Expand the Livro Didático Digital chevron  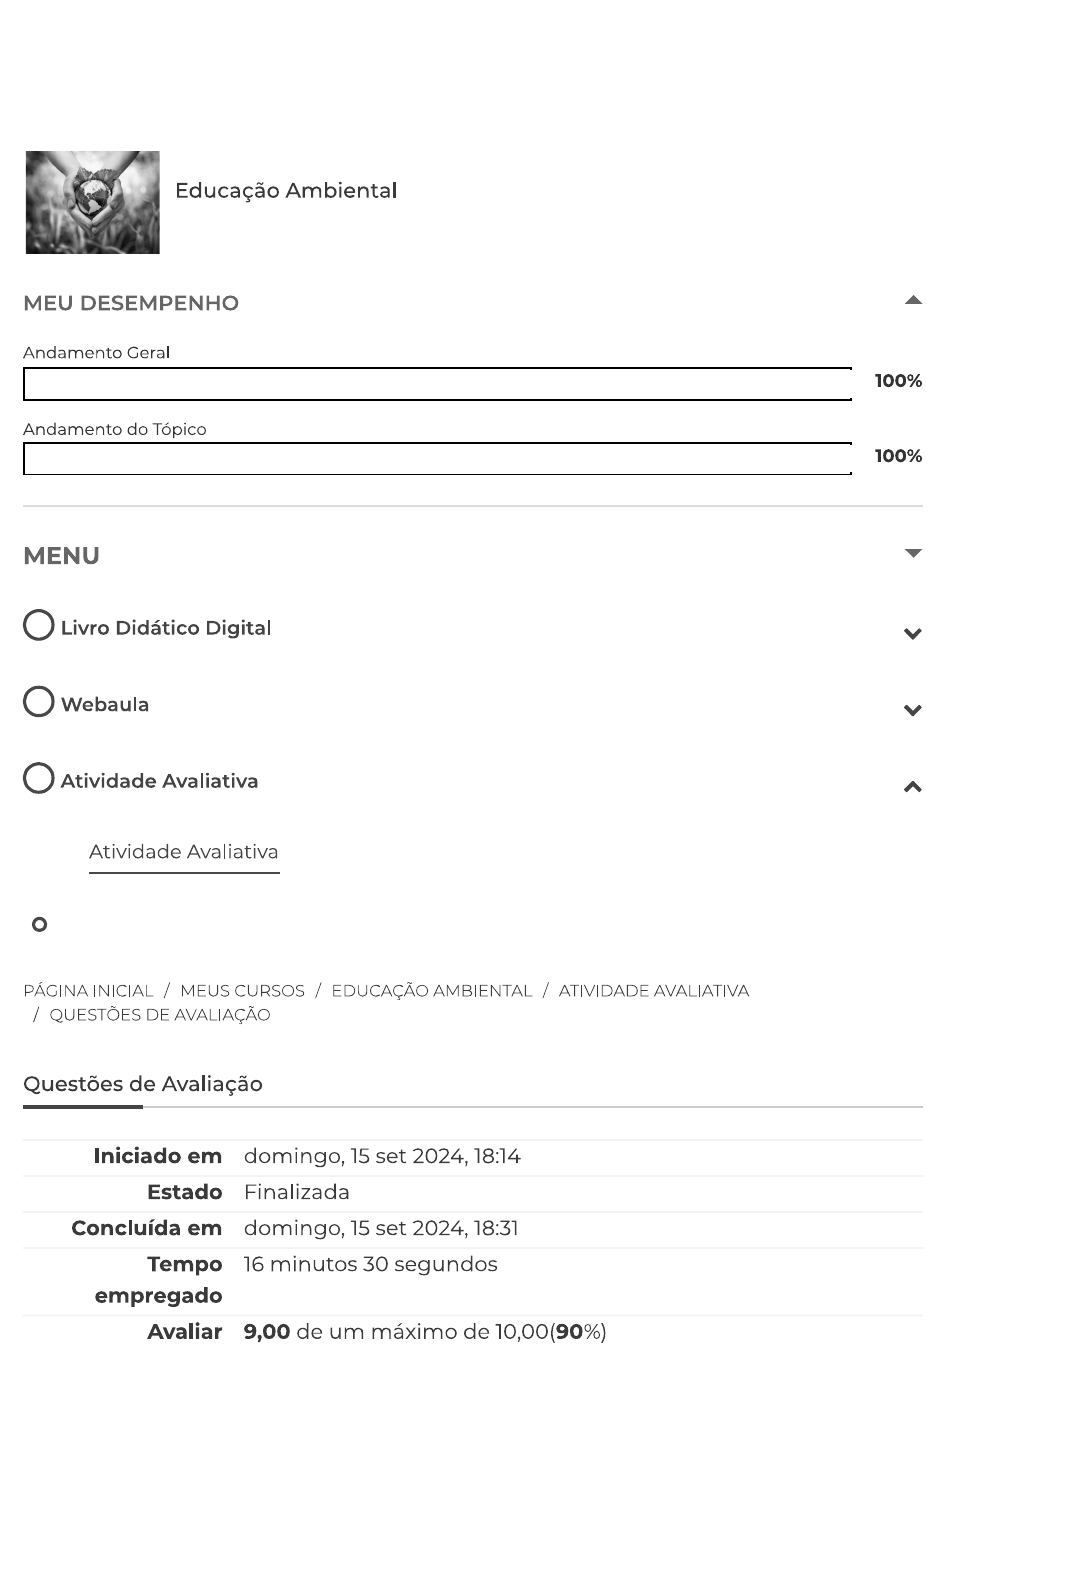point(912,634)
